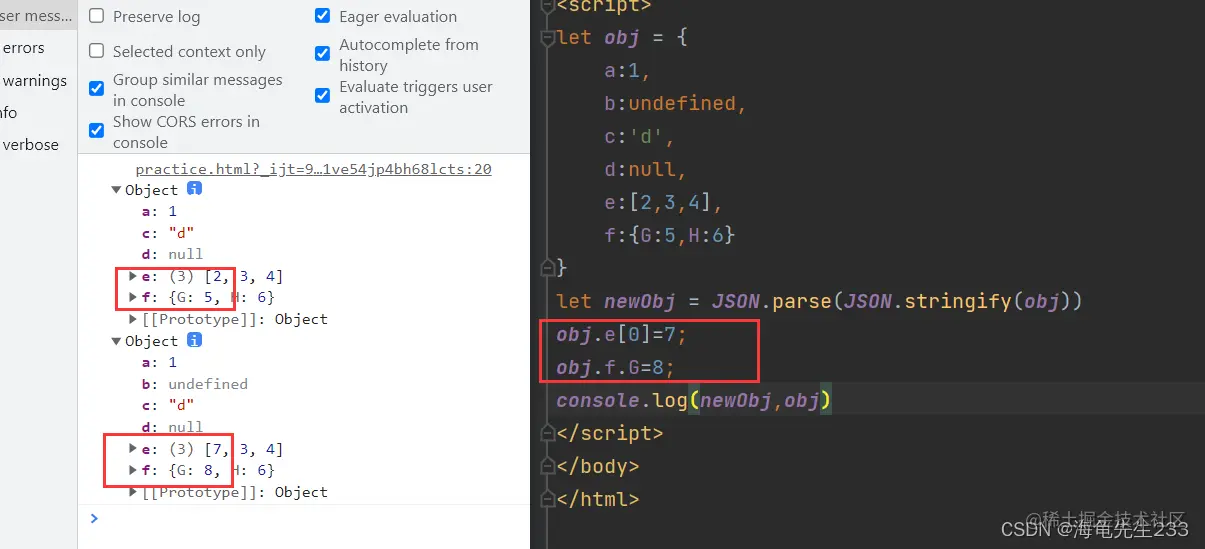Click fold marker beside </body> line
Viewport: 1205px width, 549px height.
tap(547, 466)
